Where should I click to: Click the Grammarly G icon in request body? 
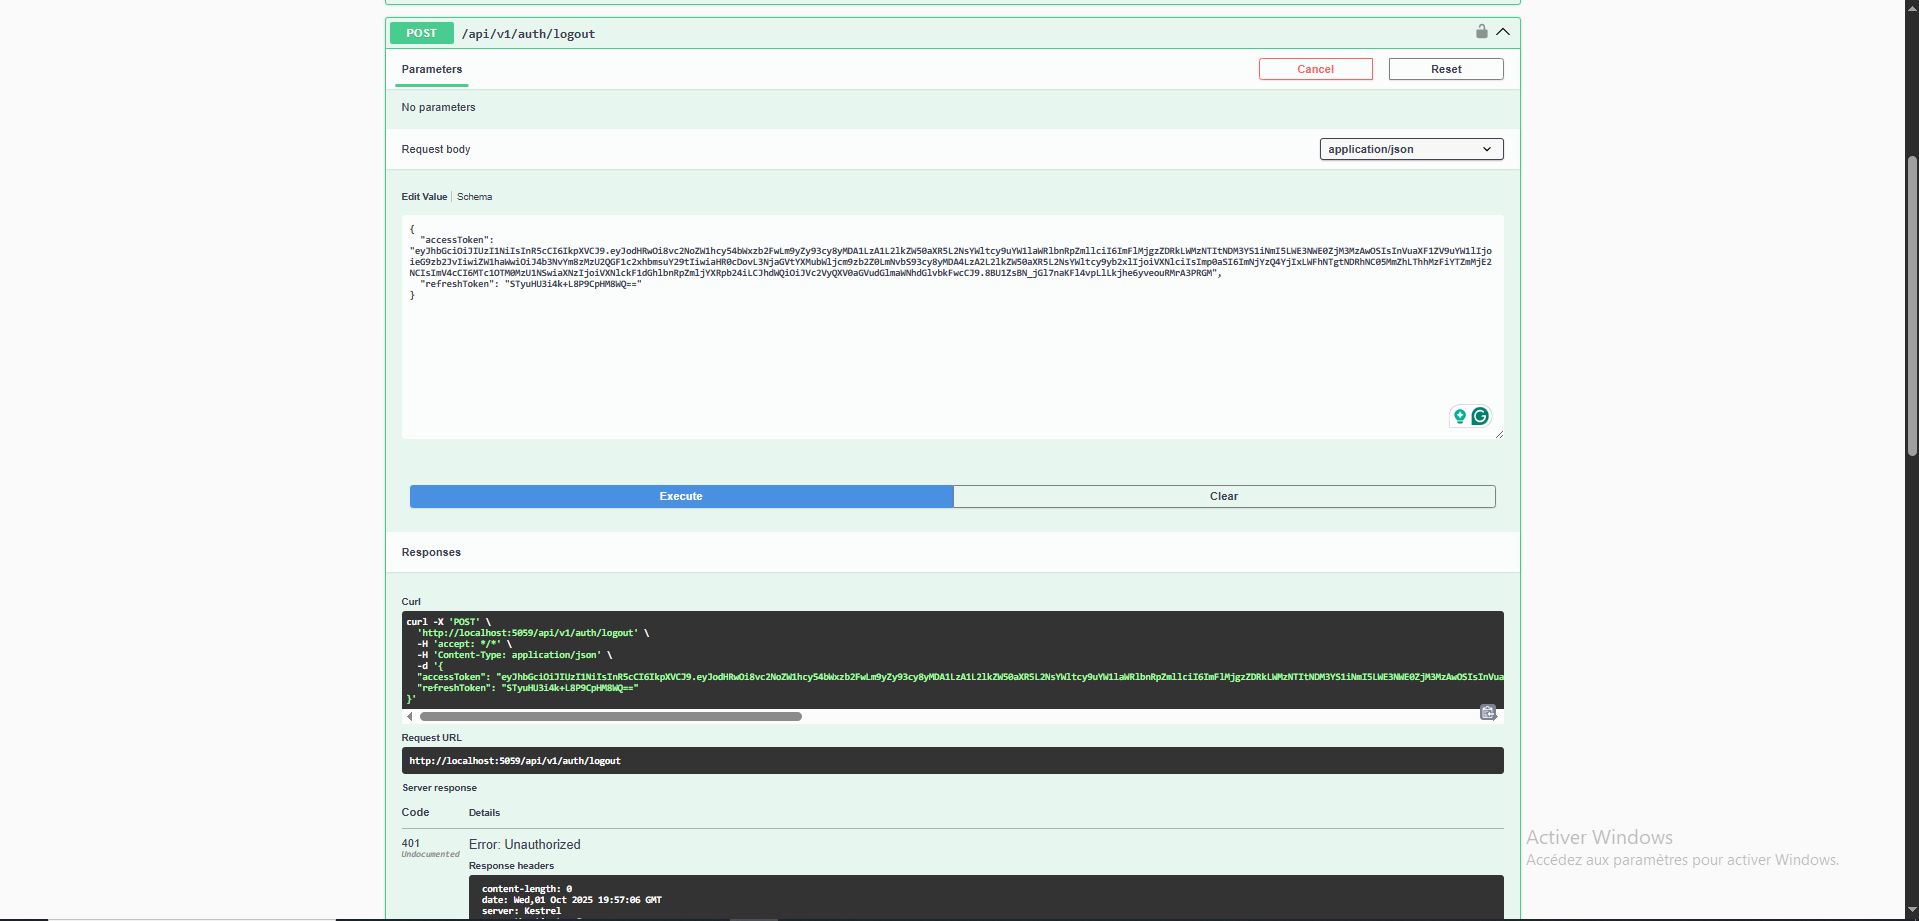[x=1480, y=416]
